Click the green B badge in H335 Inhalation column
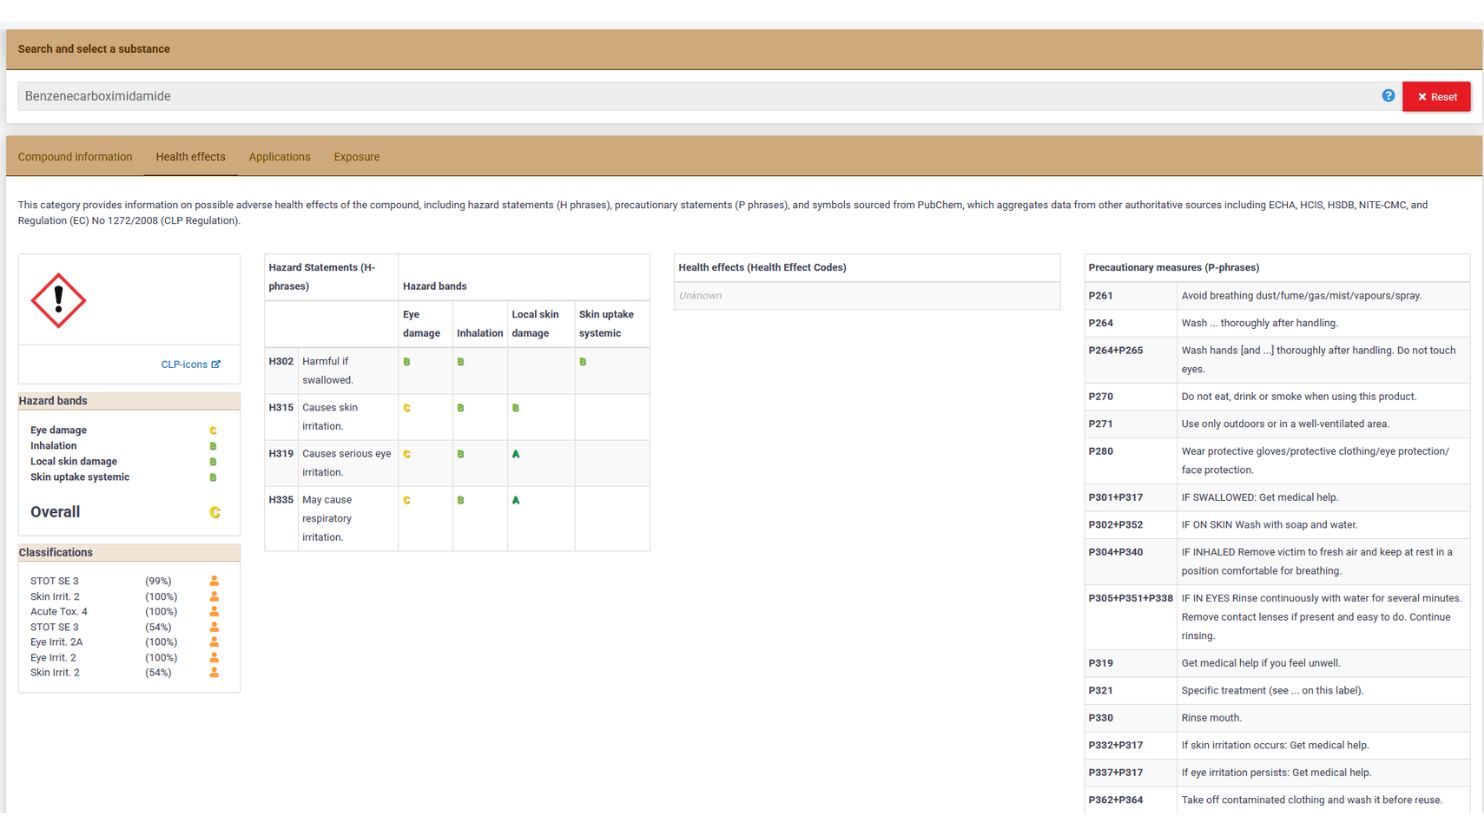The height and width of the screenshot is (835, 1484). coord(463,499)
